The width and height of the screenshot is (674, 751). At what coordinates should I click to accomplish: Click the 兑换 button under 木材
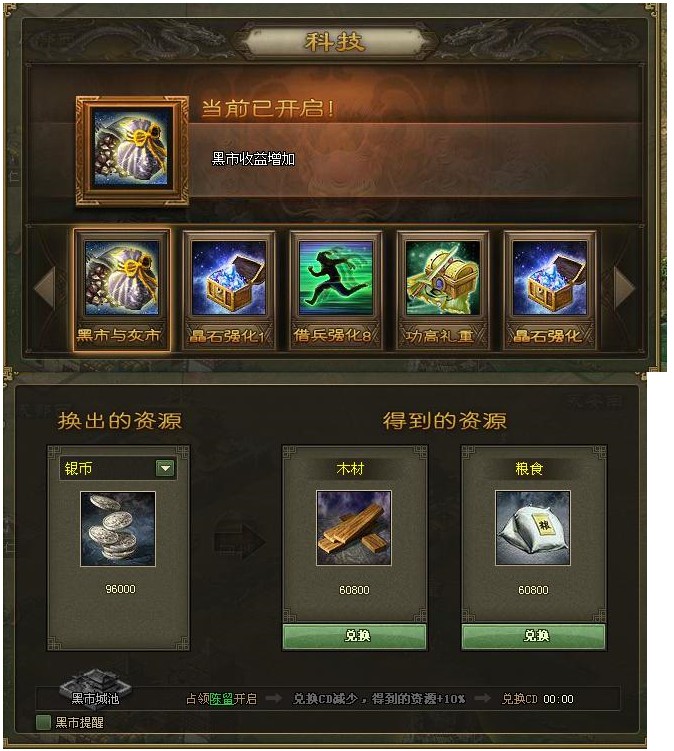pyautogui.click(x=354, y=637)
